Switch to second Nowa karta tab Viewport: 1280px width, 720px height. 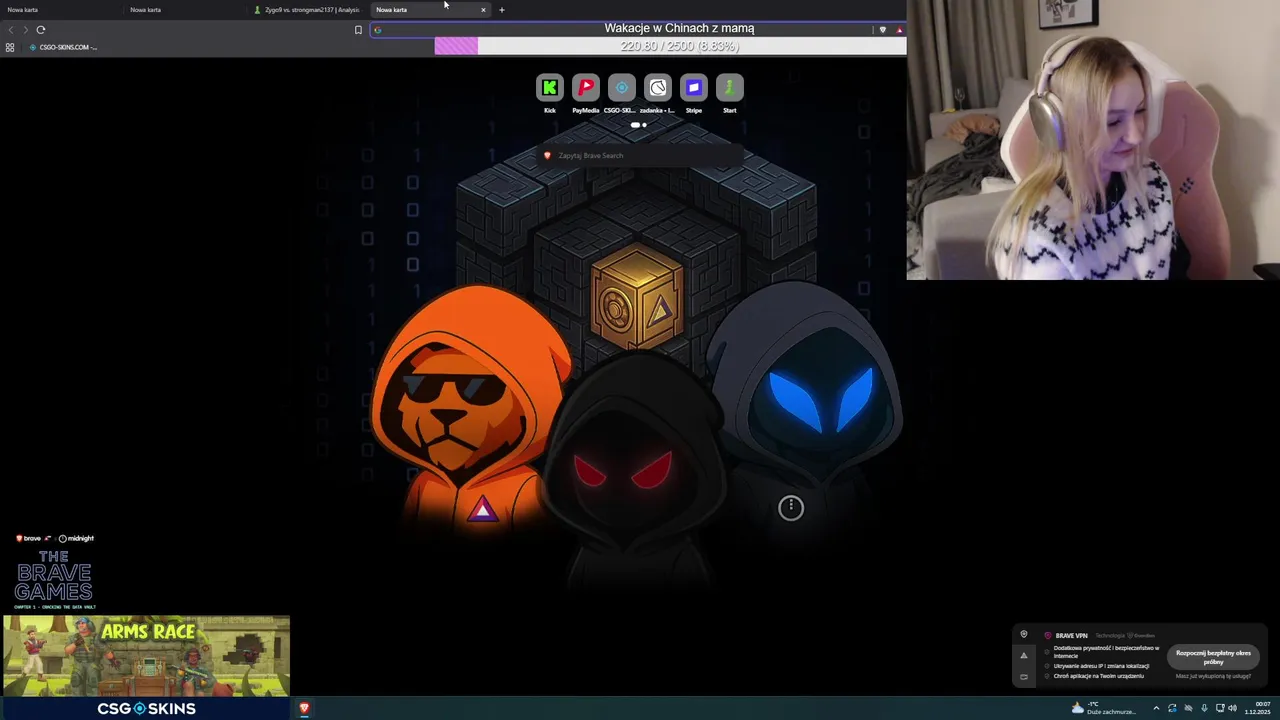(x=183, y=10)
